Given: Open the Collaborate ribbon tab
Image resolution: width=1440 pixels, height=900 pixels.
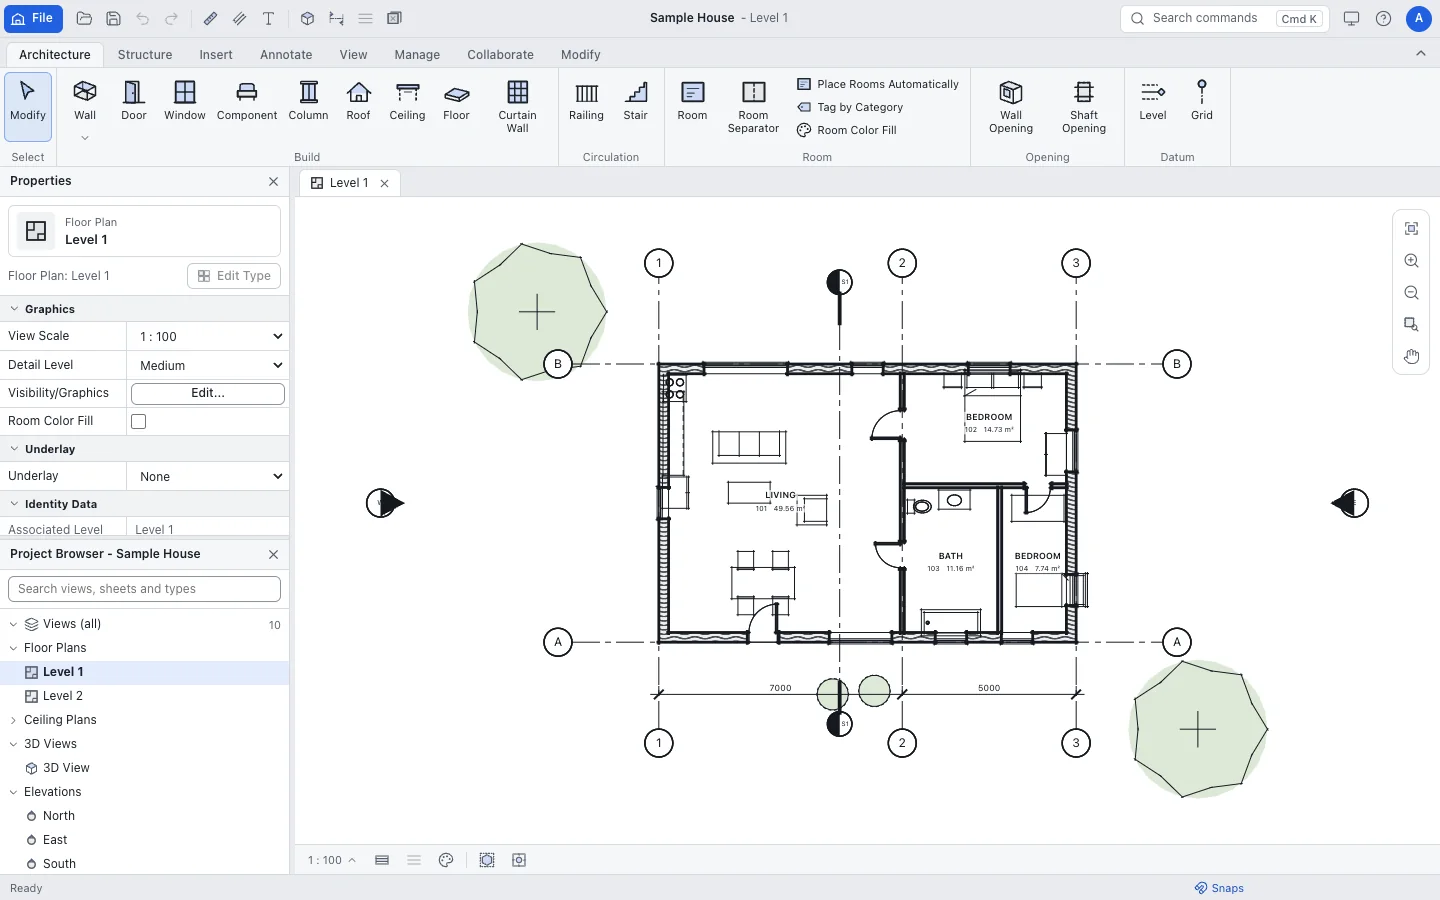Looking at the screenshot, I should 500,55.
